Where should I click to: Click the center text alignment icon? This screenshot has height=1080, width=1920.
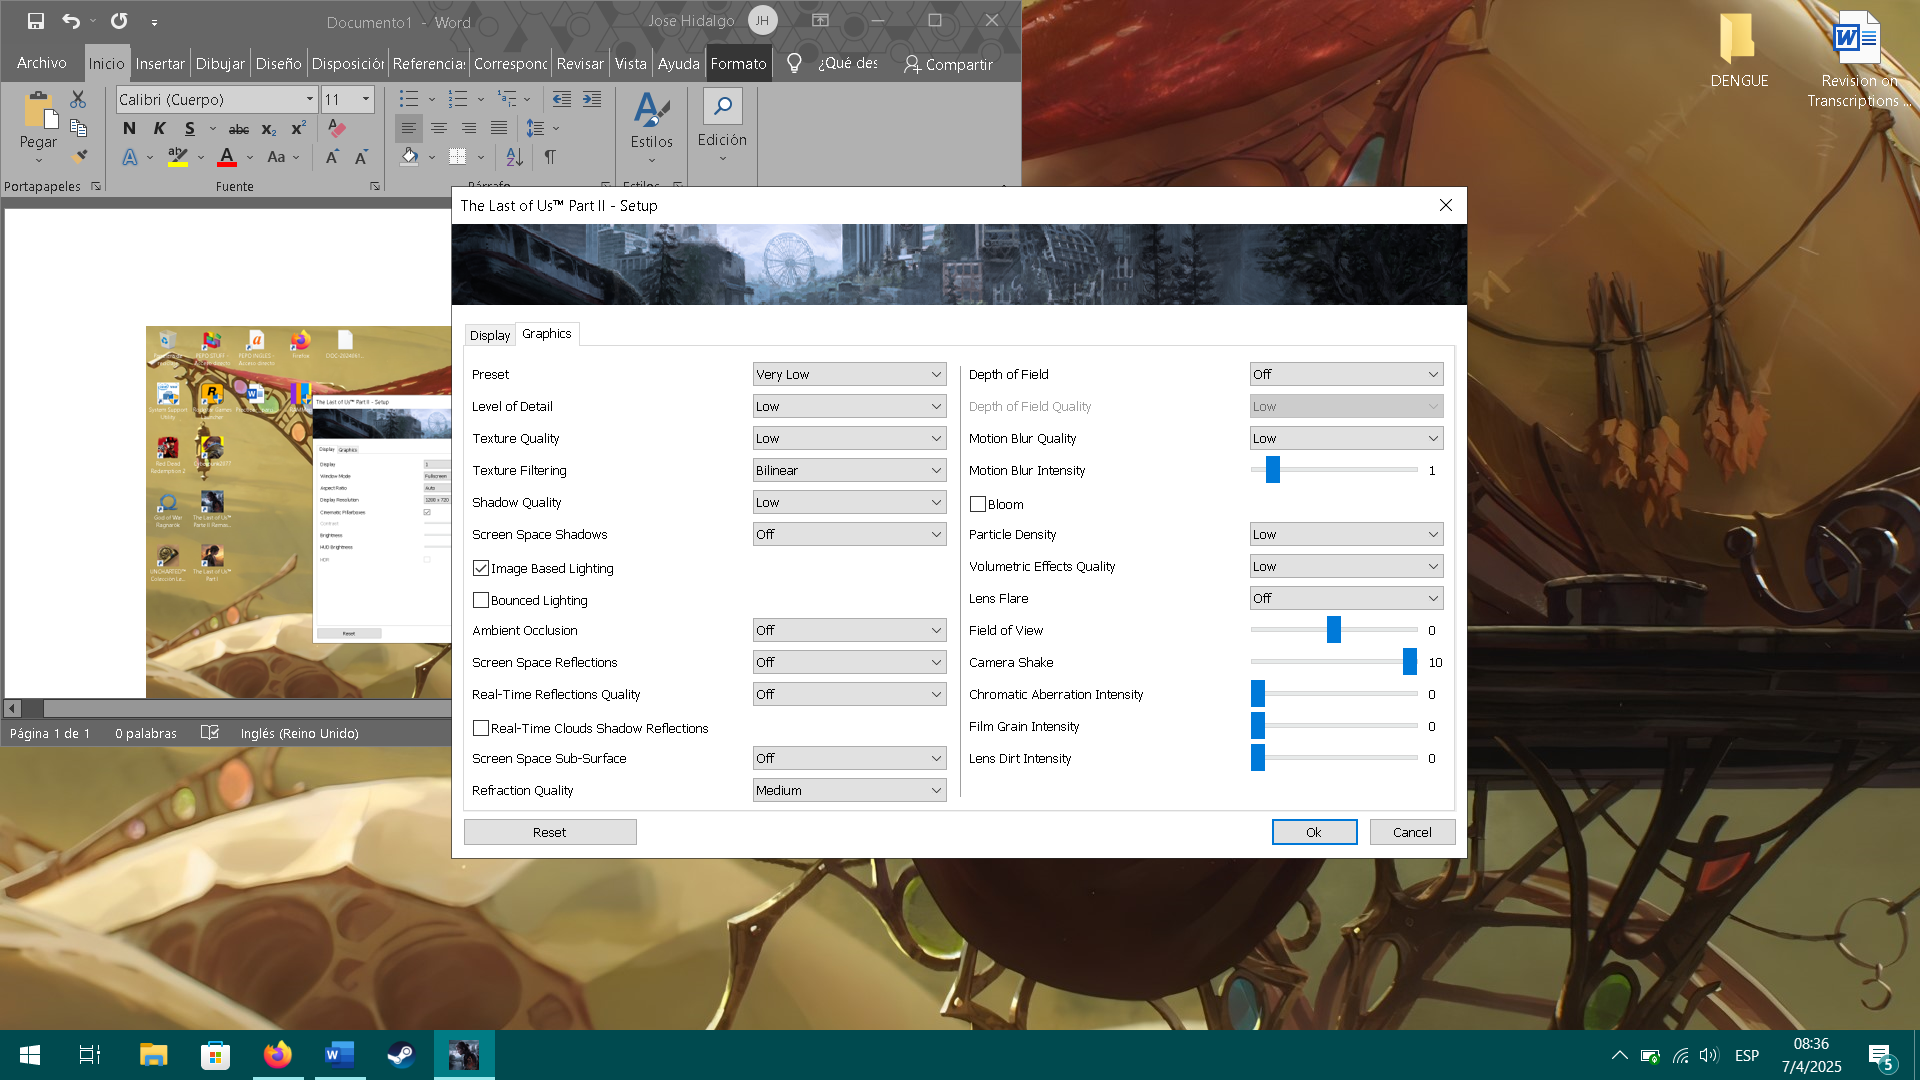pos(438,129)
